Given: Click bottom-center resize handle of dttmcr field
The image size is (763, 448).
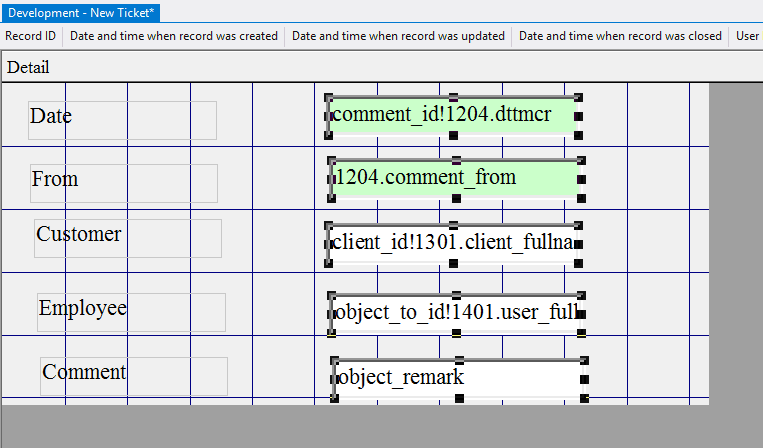Looking at the screenshot, I should click(x=453, y=135).
